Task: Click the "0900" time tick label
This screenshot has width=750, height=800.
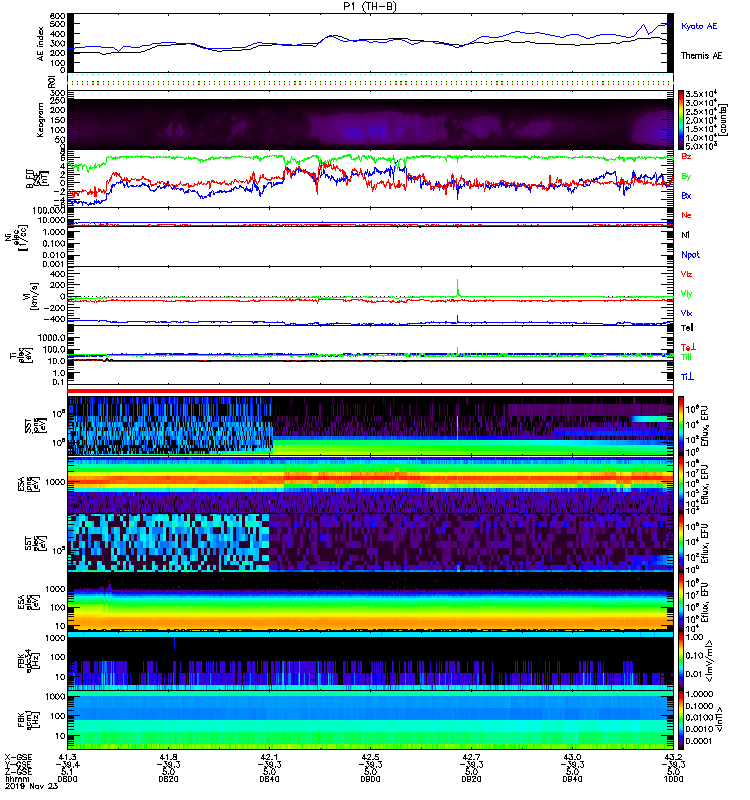Action: tap(370, 779)
